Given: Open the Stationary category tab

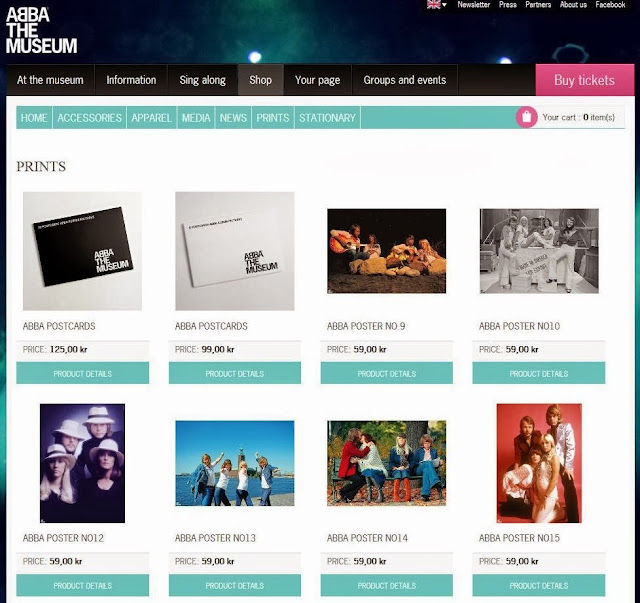Looking at the screenshot, I should click(x=327, y=118).
